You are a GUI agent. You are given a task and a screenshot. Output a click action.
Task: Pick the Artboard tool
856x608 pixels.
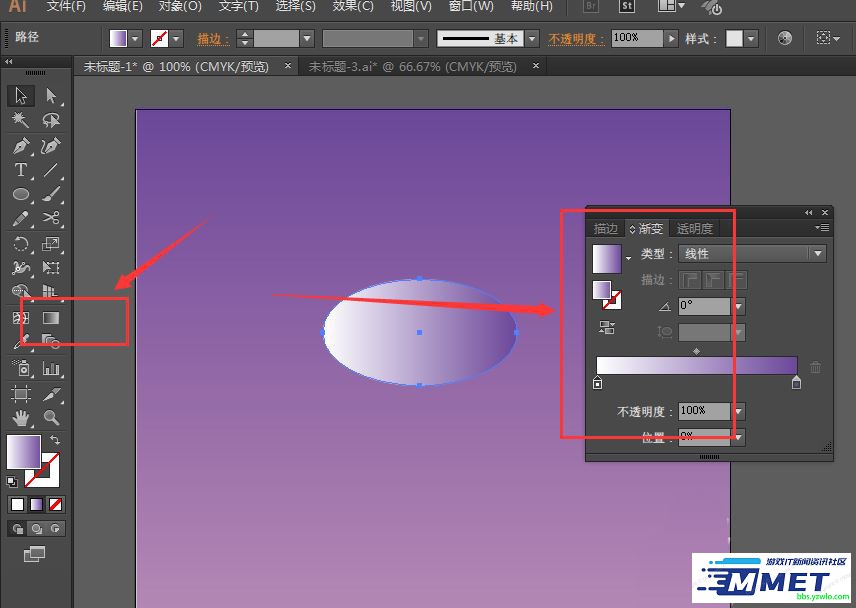[x=21, y=394]
